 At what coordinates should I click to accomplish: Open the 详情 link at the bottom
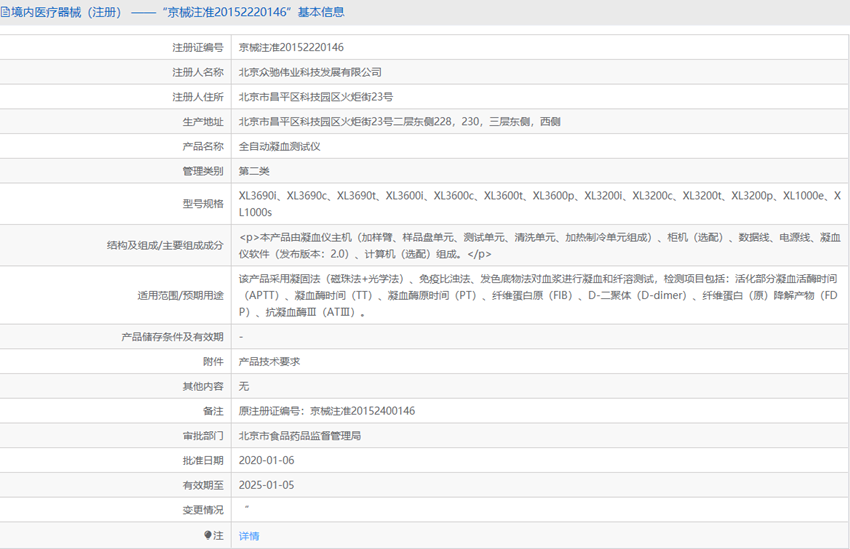(249, 536)
